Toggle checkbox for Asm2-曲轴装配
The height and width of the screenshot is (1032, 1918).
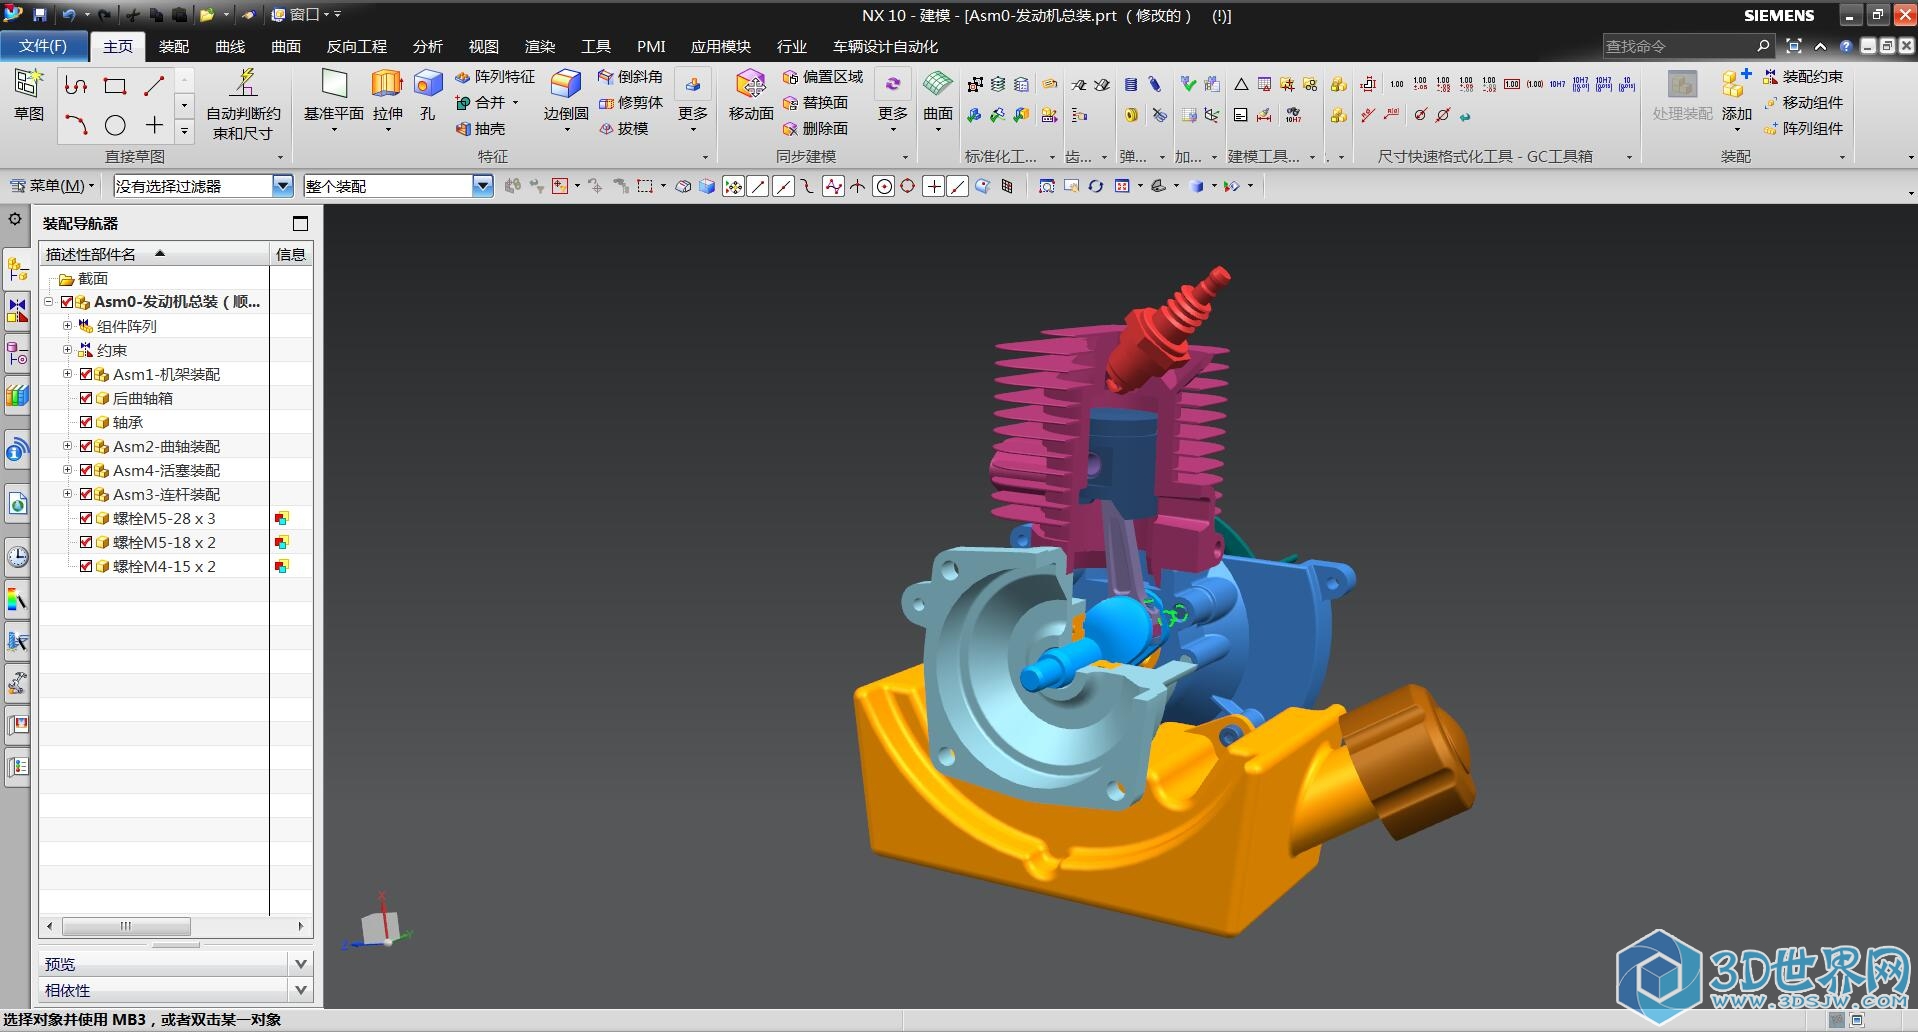click(x=86, y=446)
